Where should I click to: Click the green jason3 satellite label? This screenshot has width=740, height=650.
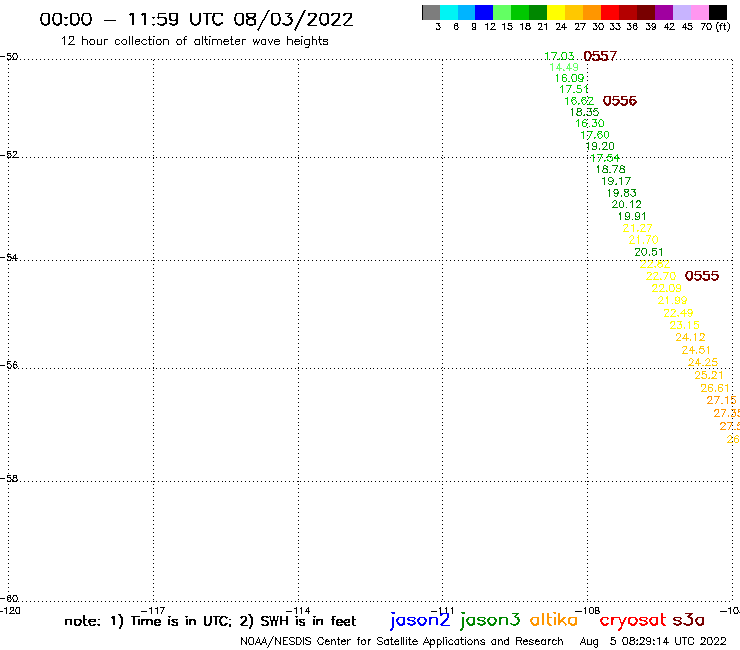pos(490,621)
